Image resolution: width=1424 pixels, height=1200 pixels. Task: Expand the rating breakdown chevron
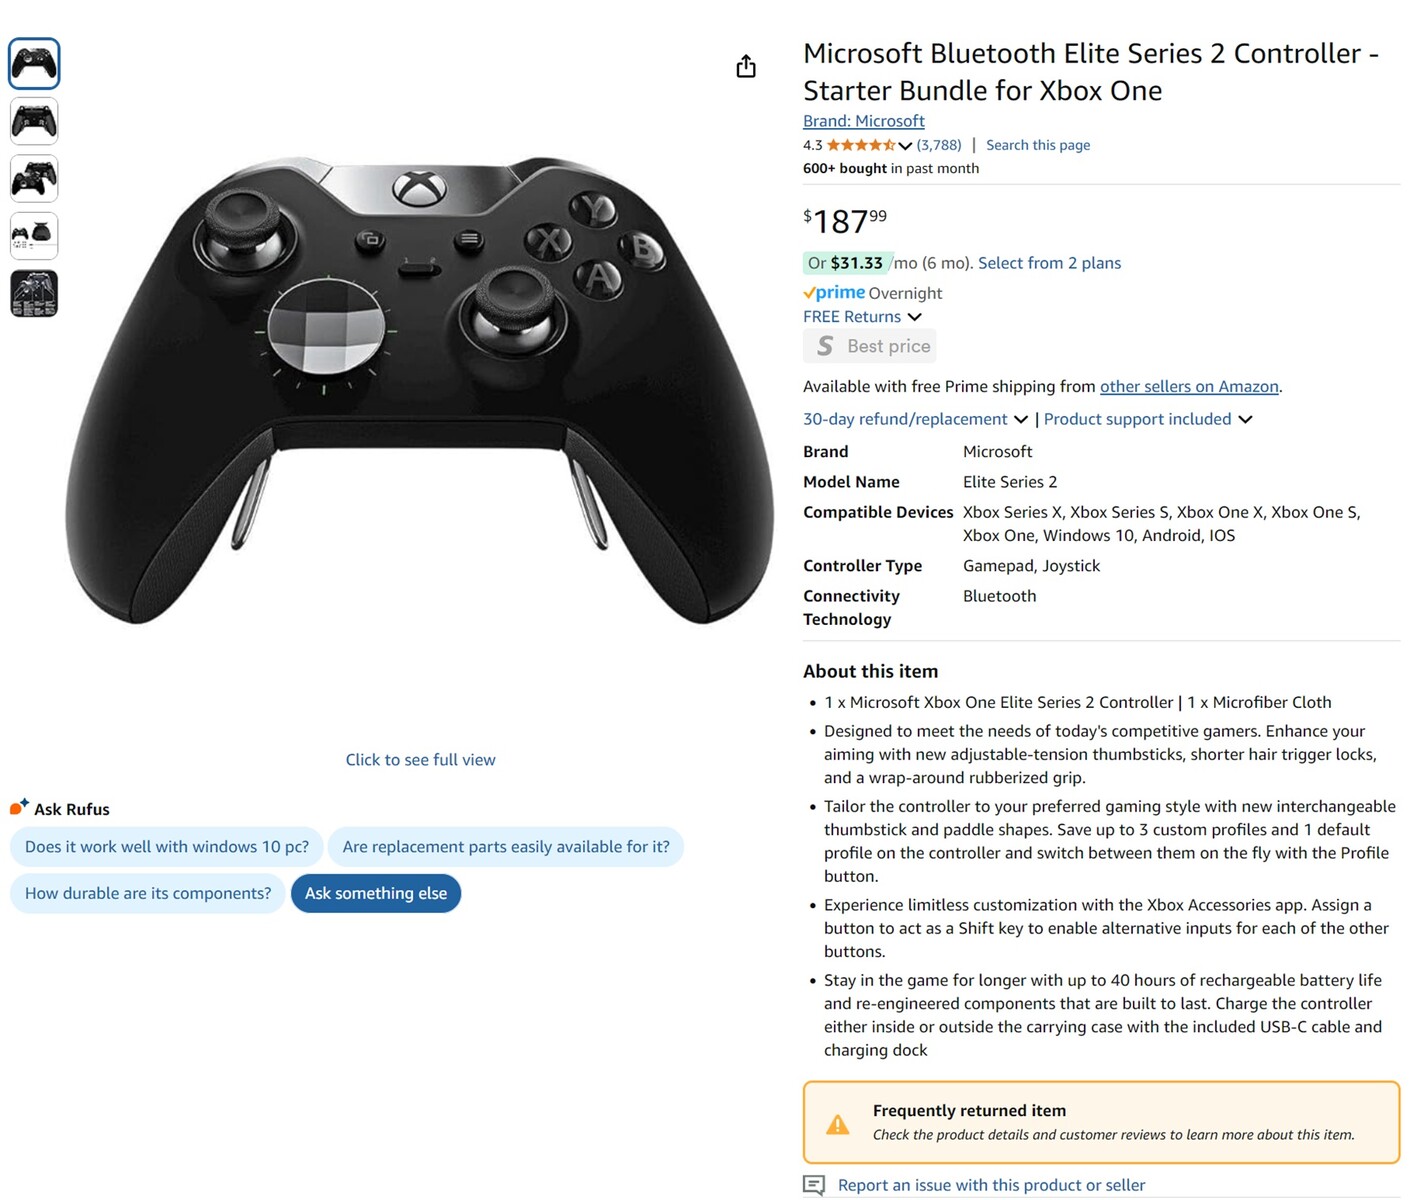click(906, 146)
